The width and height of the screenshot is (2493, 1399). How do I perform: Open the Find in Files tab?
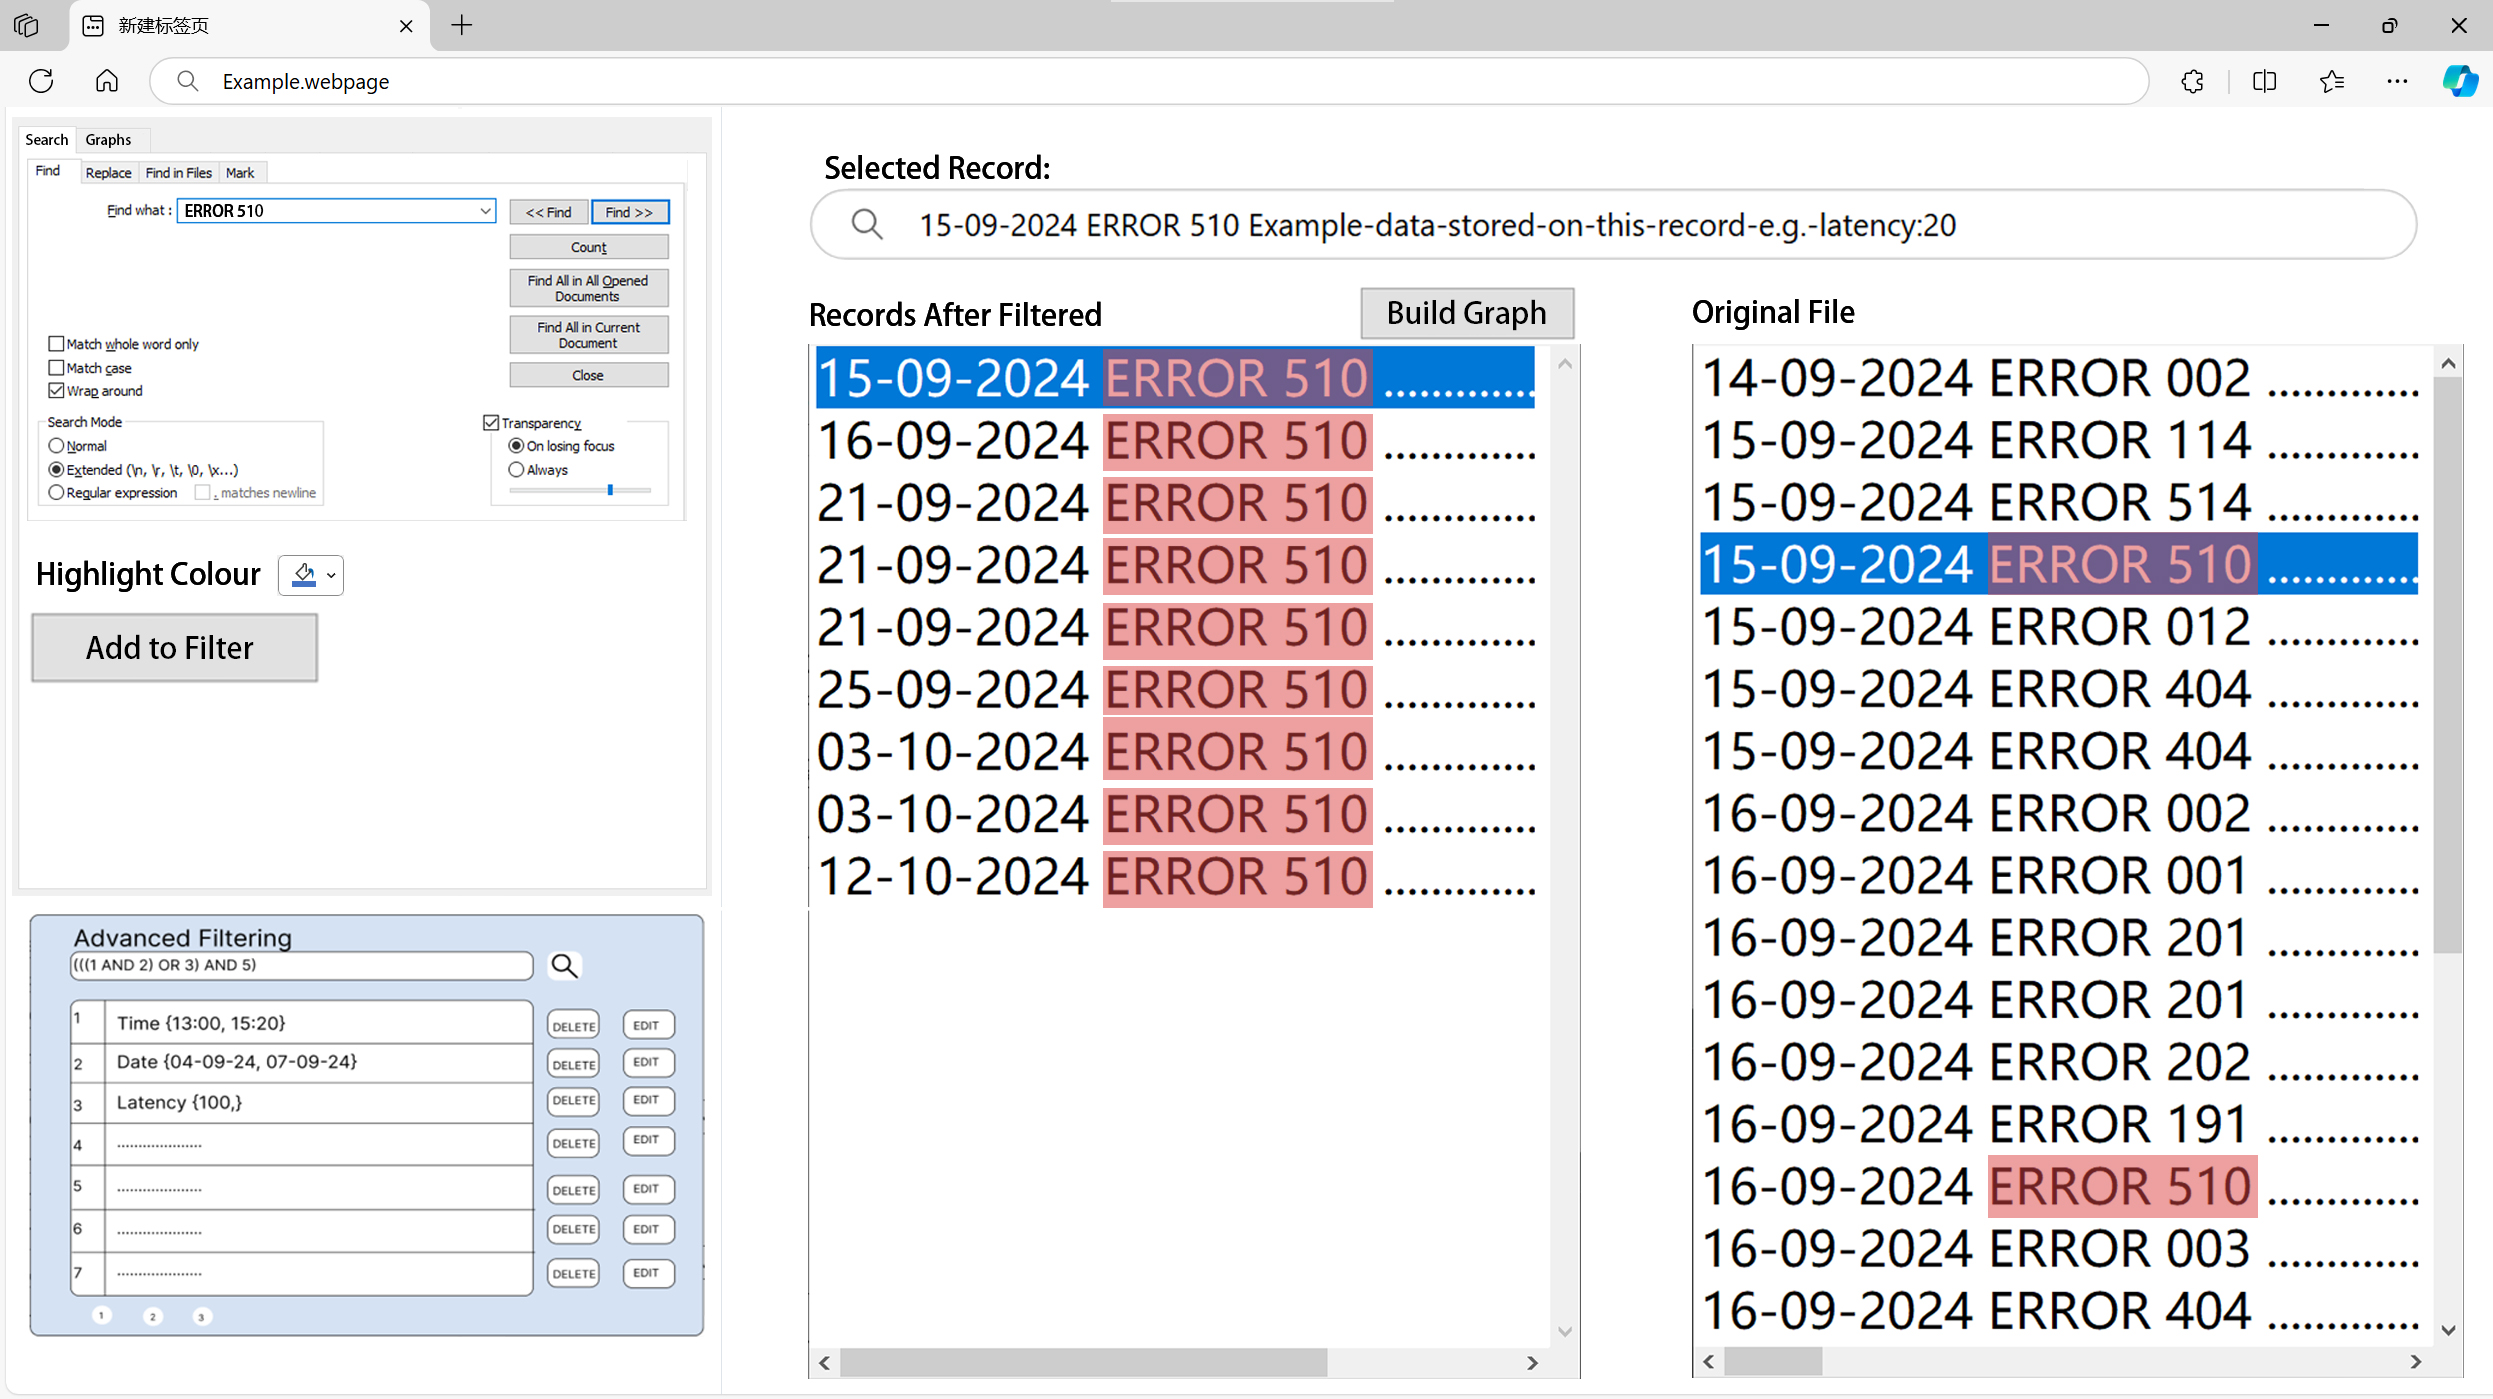pyautogui.click(x=178, y=173)
